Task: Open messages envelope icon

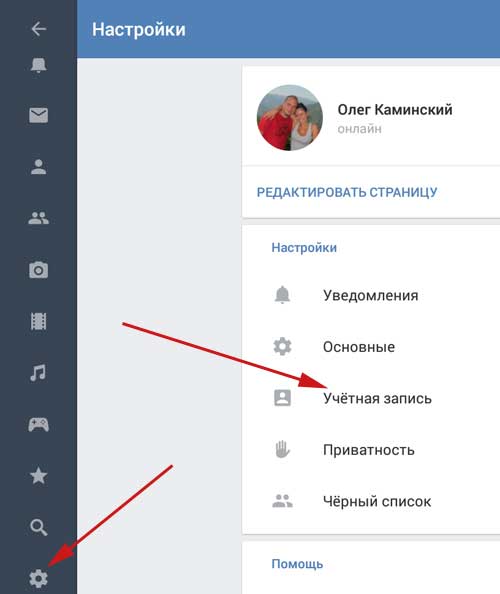Action: [39, 115]
